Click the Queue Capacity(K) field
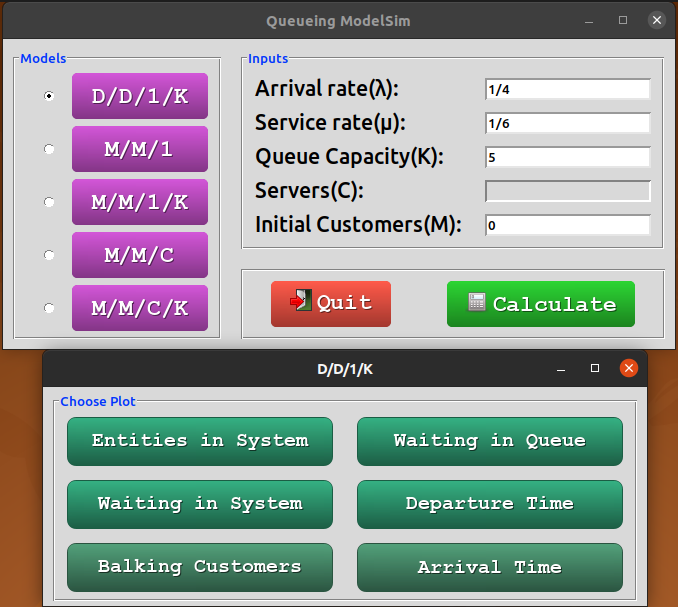Image resolution: width=678 pixels, height=607 pixels. (x=567, y=157)
